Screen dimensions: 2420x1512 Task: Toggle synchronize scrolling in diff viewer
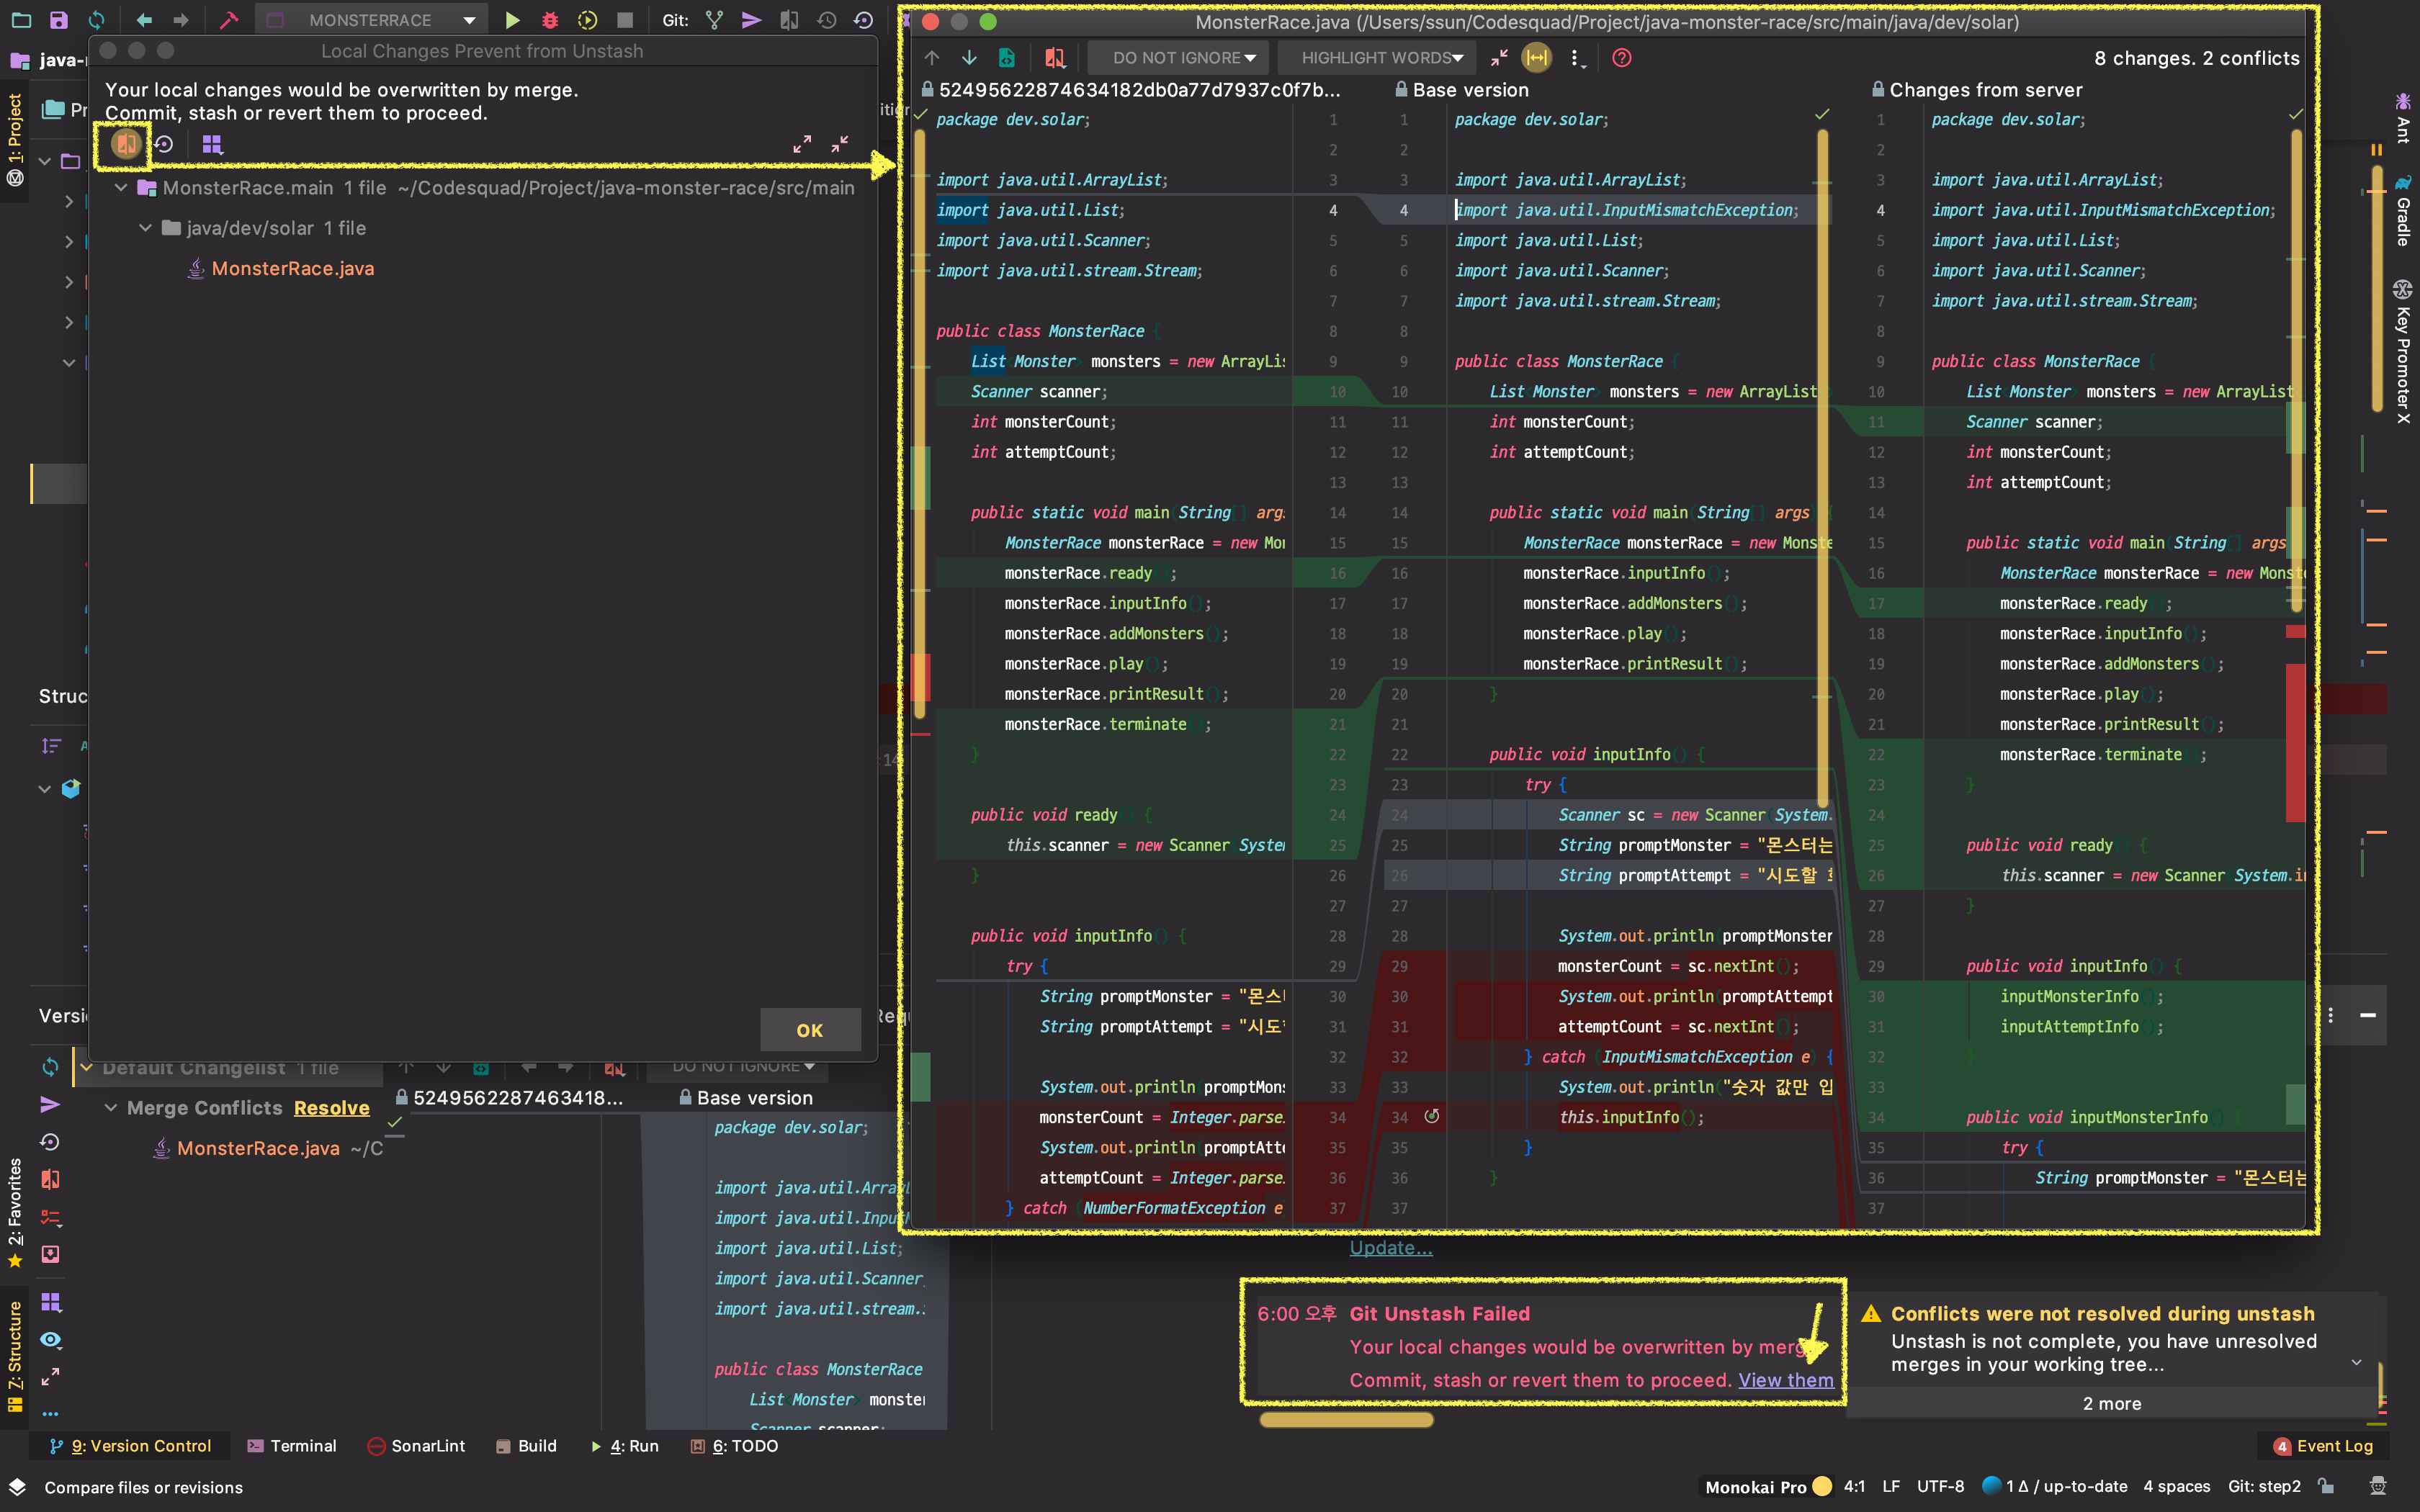pyautogui.click(x=1536, y=58)
